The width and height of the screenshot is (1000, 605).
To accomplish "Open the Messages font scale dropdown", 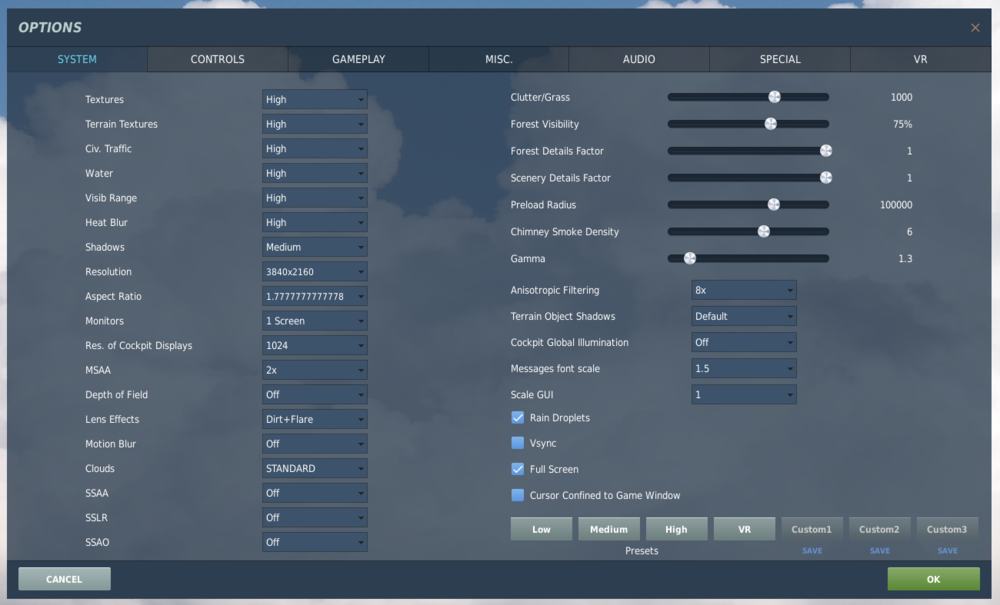I will (744, 368).
